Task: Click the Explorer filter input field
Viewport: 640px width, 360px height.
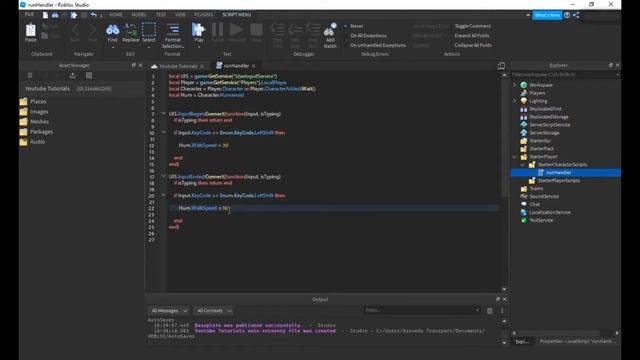Action: click(565, 75)
